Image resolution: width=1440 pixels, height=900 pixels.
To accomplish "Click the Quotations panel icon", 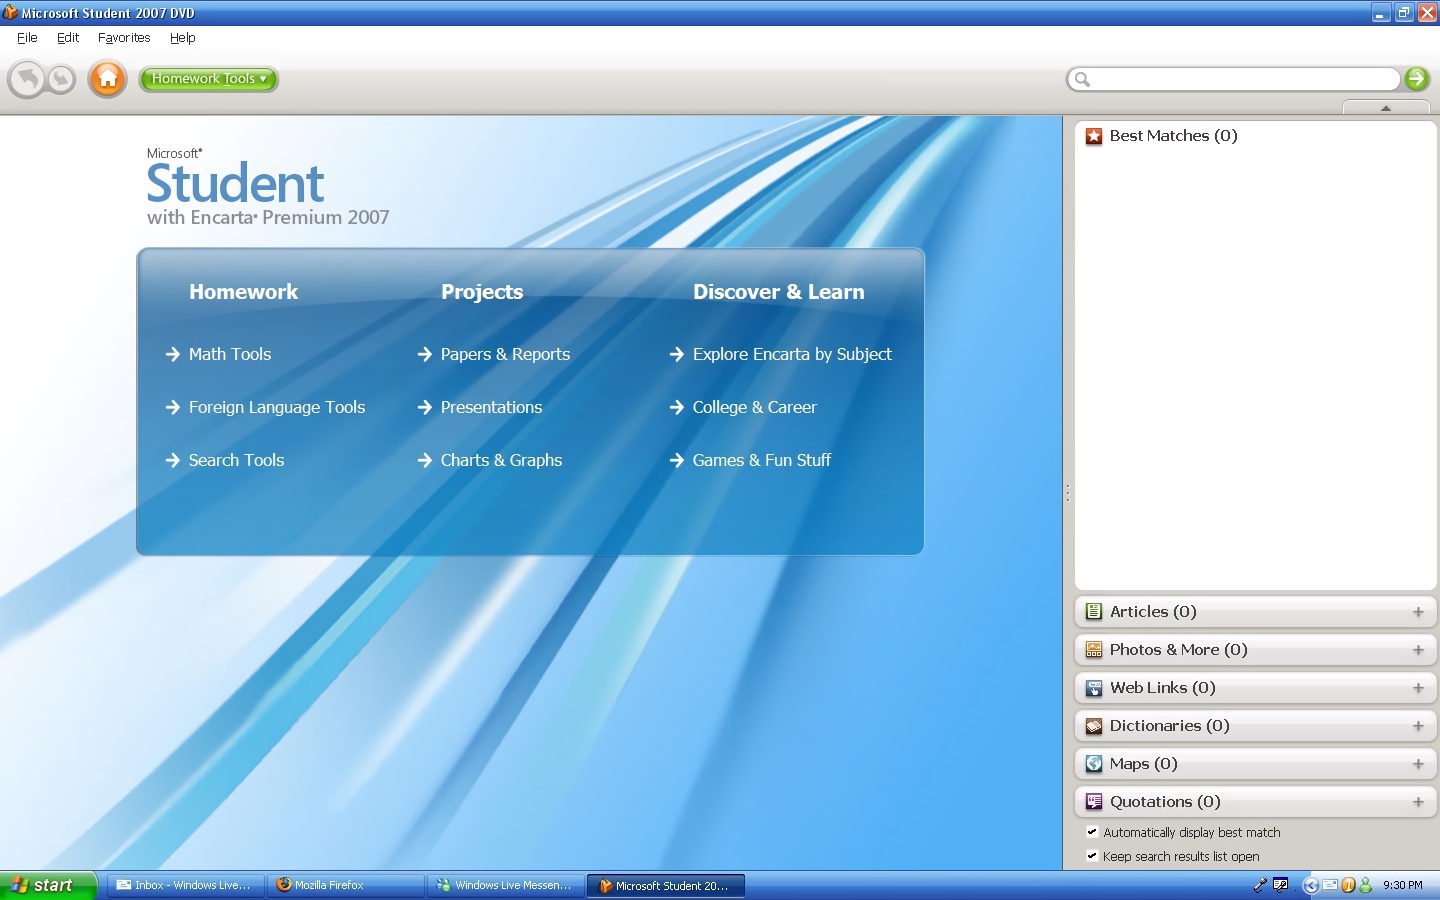I will coord(1092,801).
